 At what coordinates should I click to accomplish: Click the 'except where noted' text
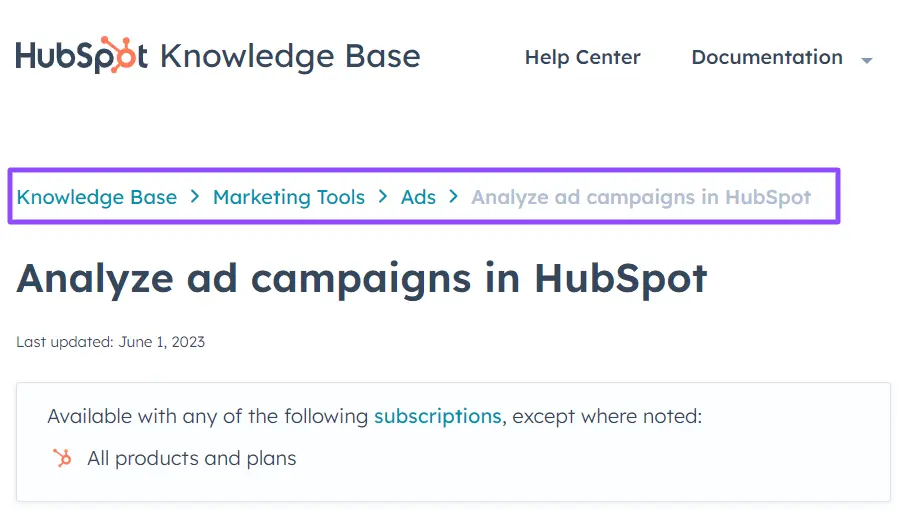[x=607, y=416]
